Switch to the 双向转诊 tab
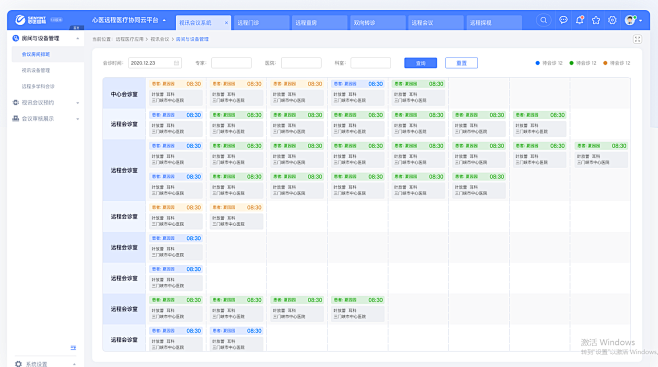Viewport: 658px width, 367px height. pyautogui.click(x=378, y=23)
